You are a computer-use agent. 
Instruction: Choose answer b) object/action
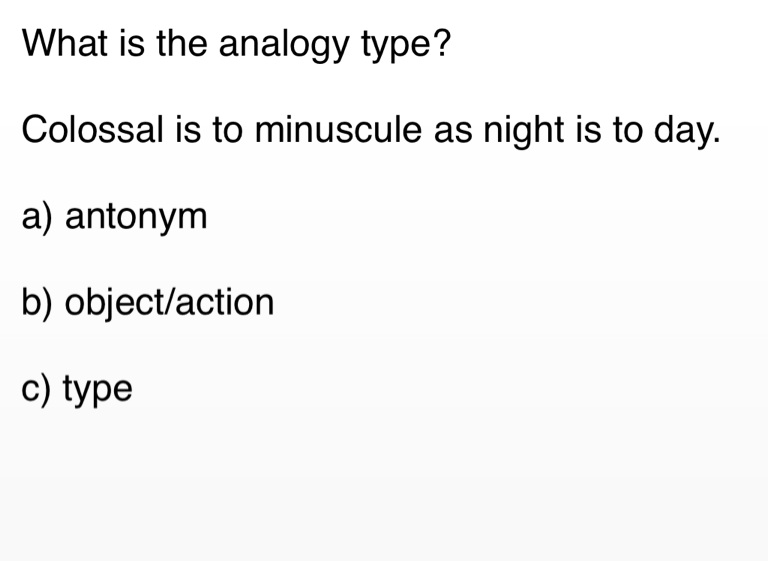(x=147, y=302)
